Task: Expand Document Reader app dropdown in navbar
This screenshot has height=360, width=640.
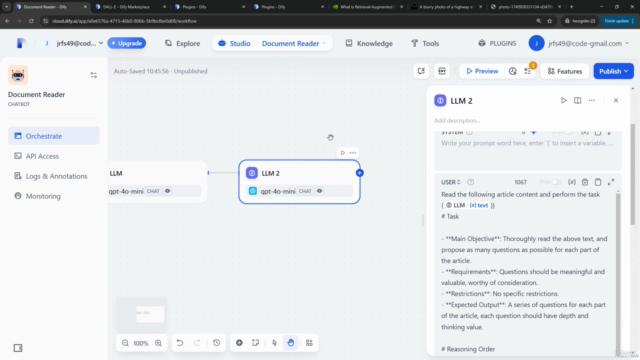Action: [x=324, y=43]
